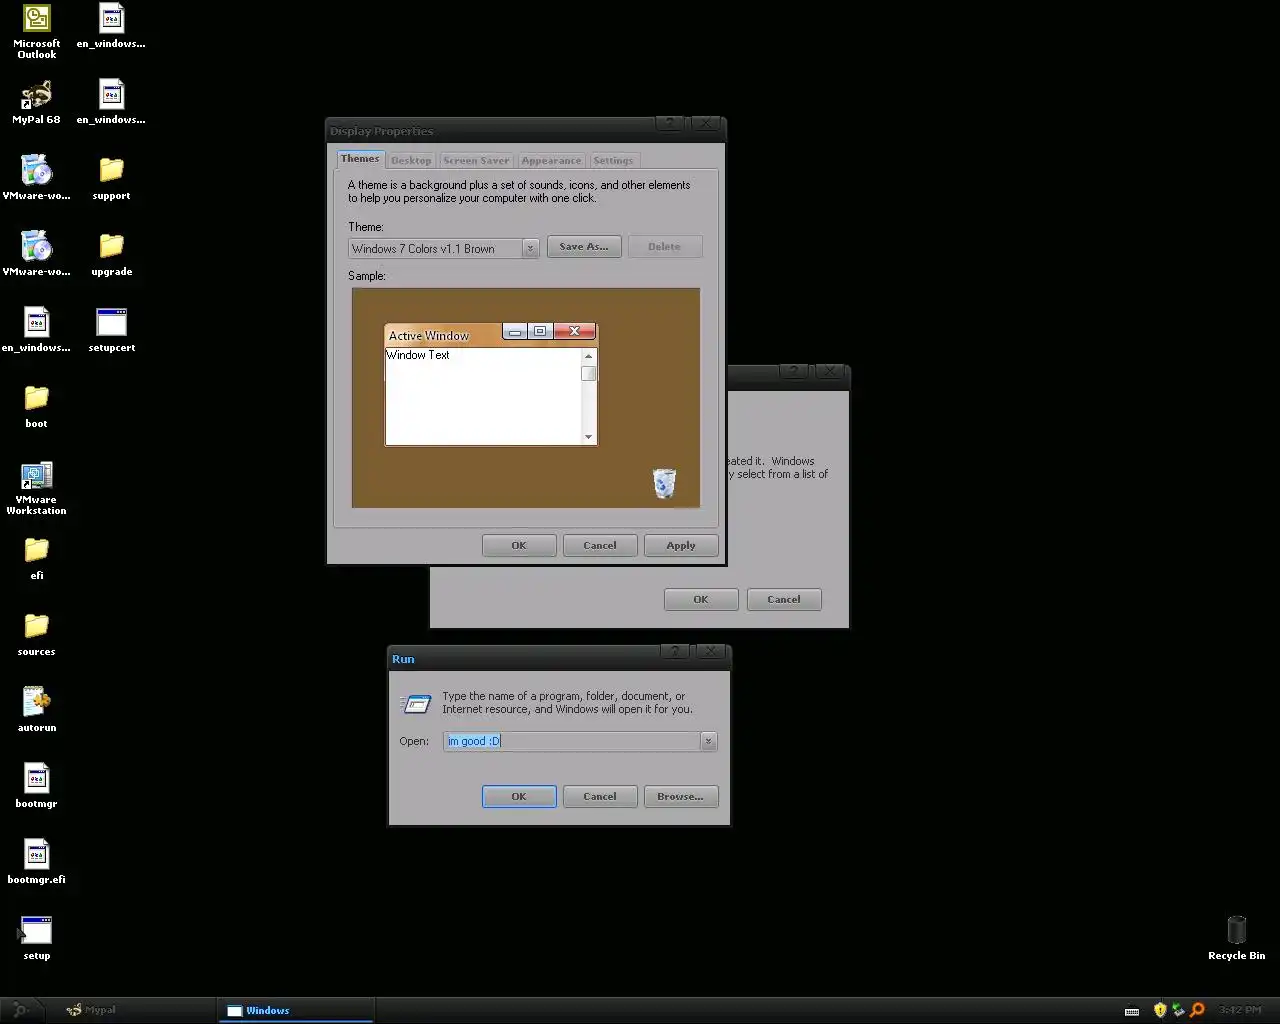Select the support folder on desktop
1280x1024 pixels.
click(111, 178)
